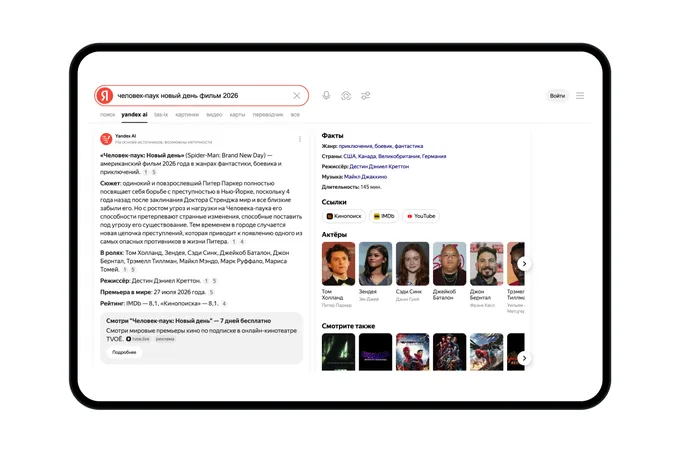Open the second purple-title poster in Смотрите также
This screenshot has width=680, height=453.
[376, 352]
